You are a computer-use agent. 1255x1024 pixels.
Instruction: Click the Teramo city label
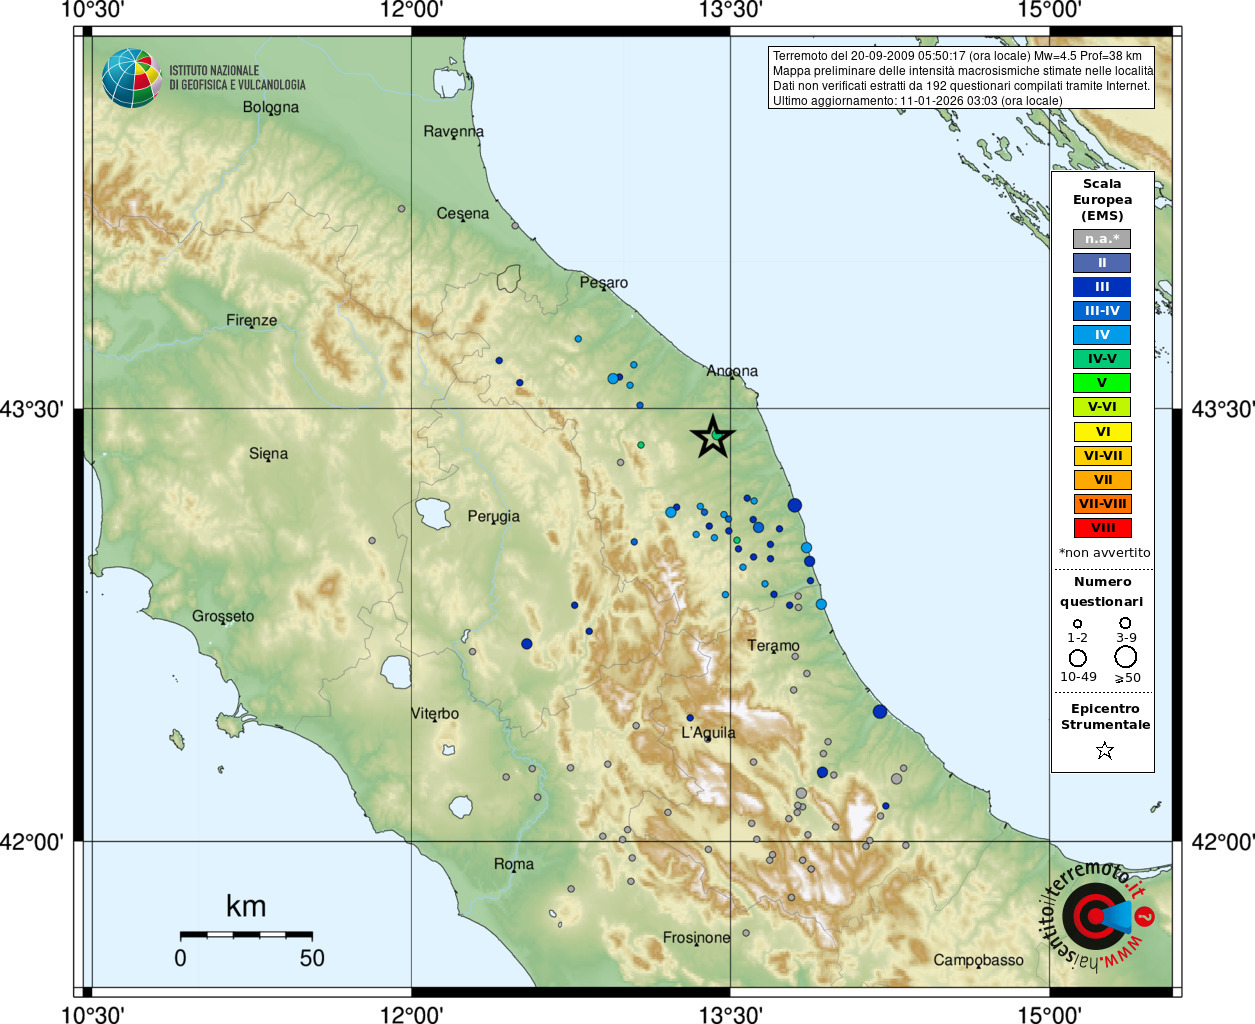pos(773,646)
